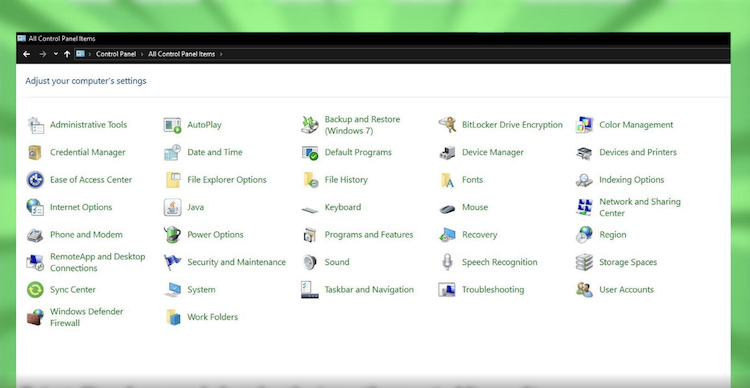750x388 pixels.
Task: Open the Power Options icon
Action: click(x=172, y=234)
